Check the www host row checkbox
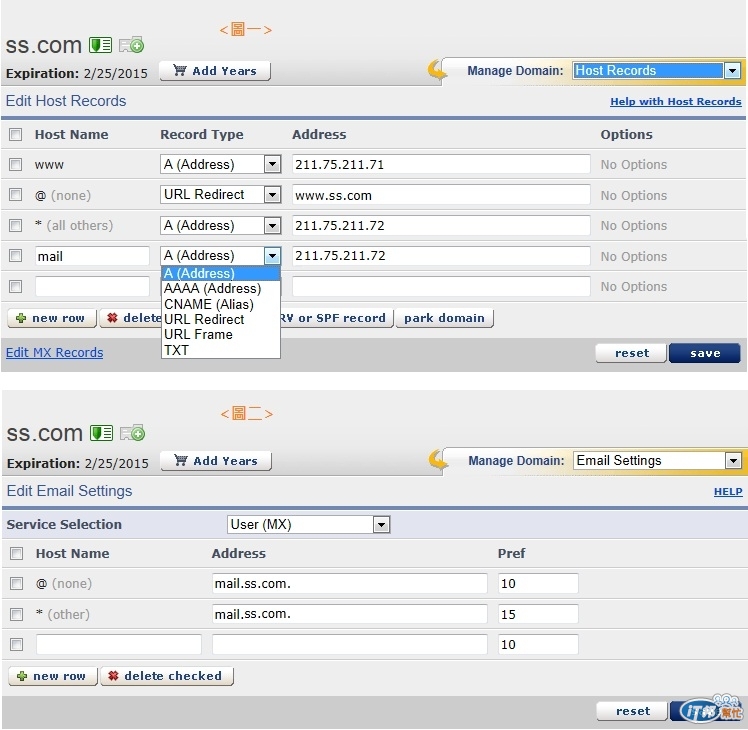The width and height of the screenshot is (748, 730). [x=16, y=165]
